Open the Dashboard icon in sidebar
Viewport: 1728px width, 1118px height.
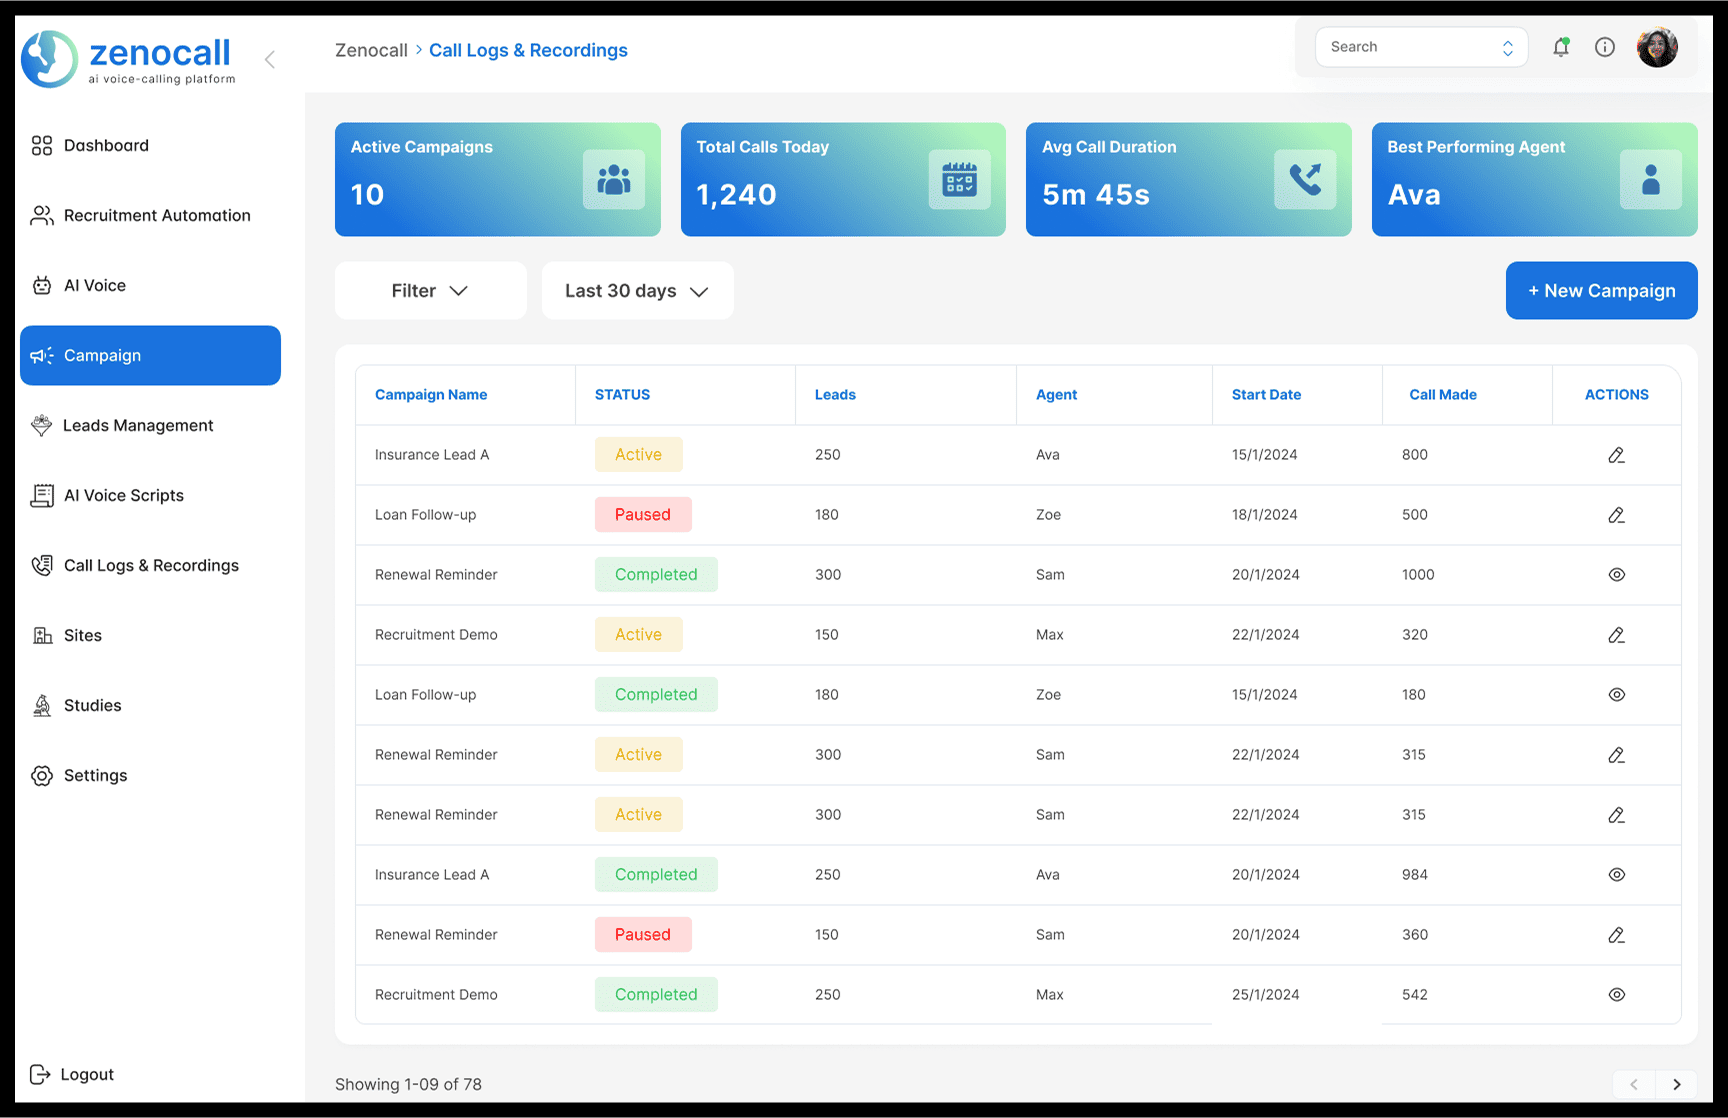[41, 145]
